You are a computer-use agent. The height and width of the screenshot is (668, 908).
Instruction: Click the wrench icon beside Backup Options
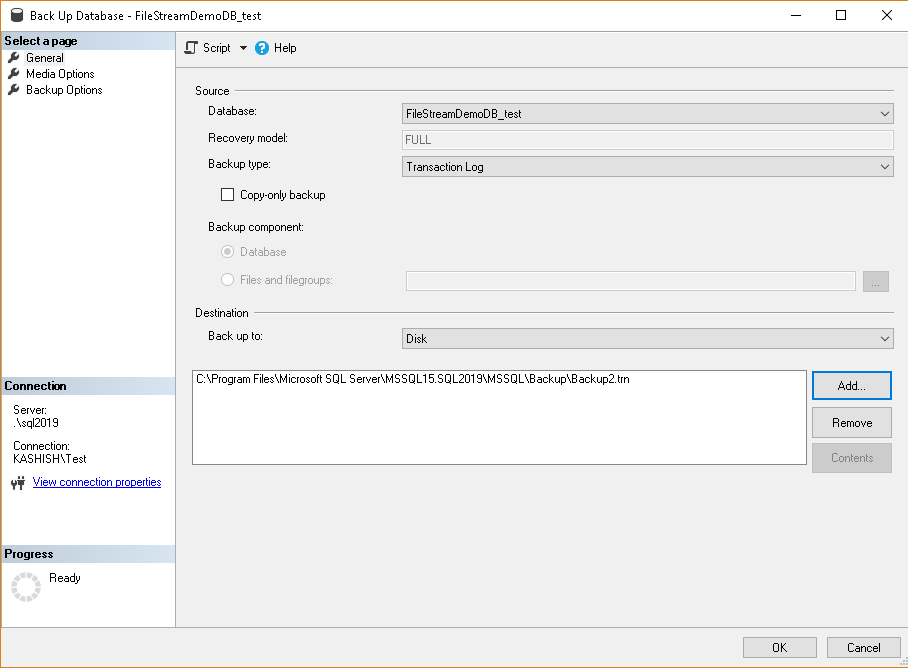click(14, 90)
